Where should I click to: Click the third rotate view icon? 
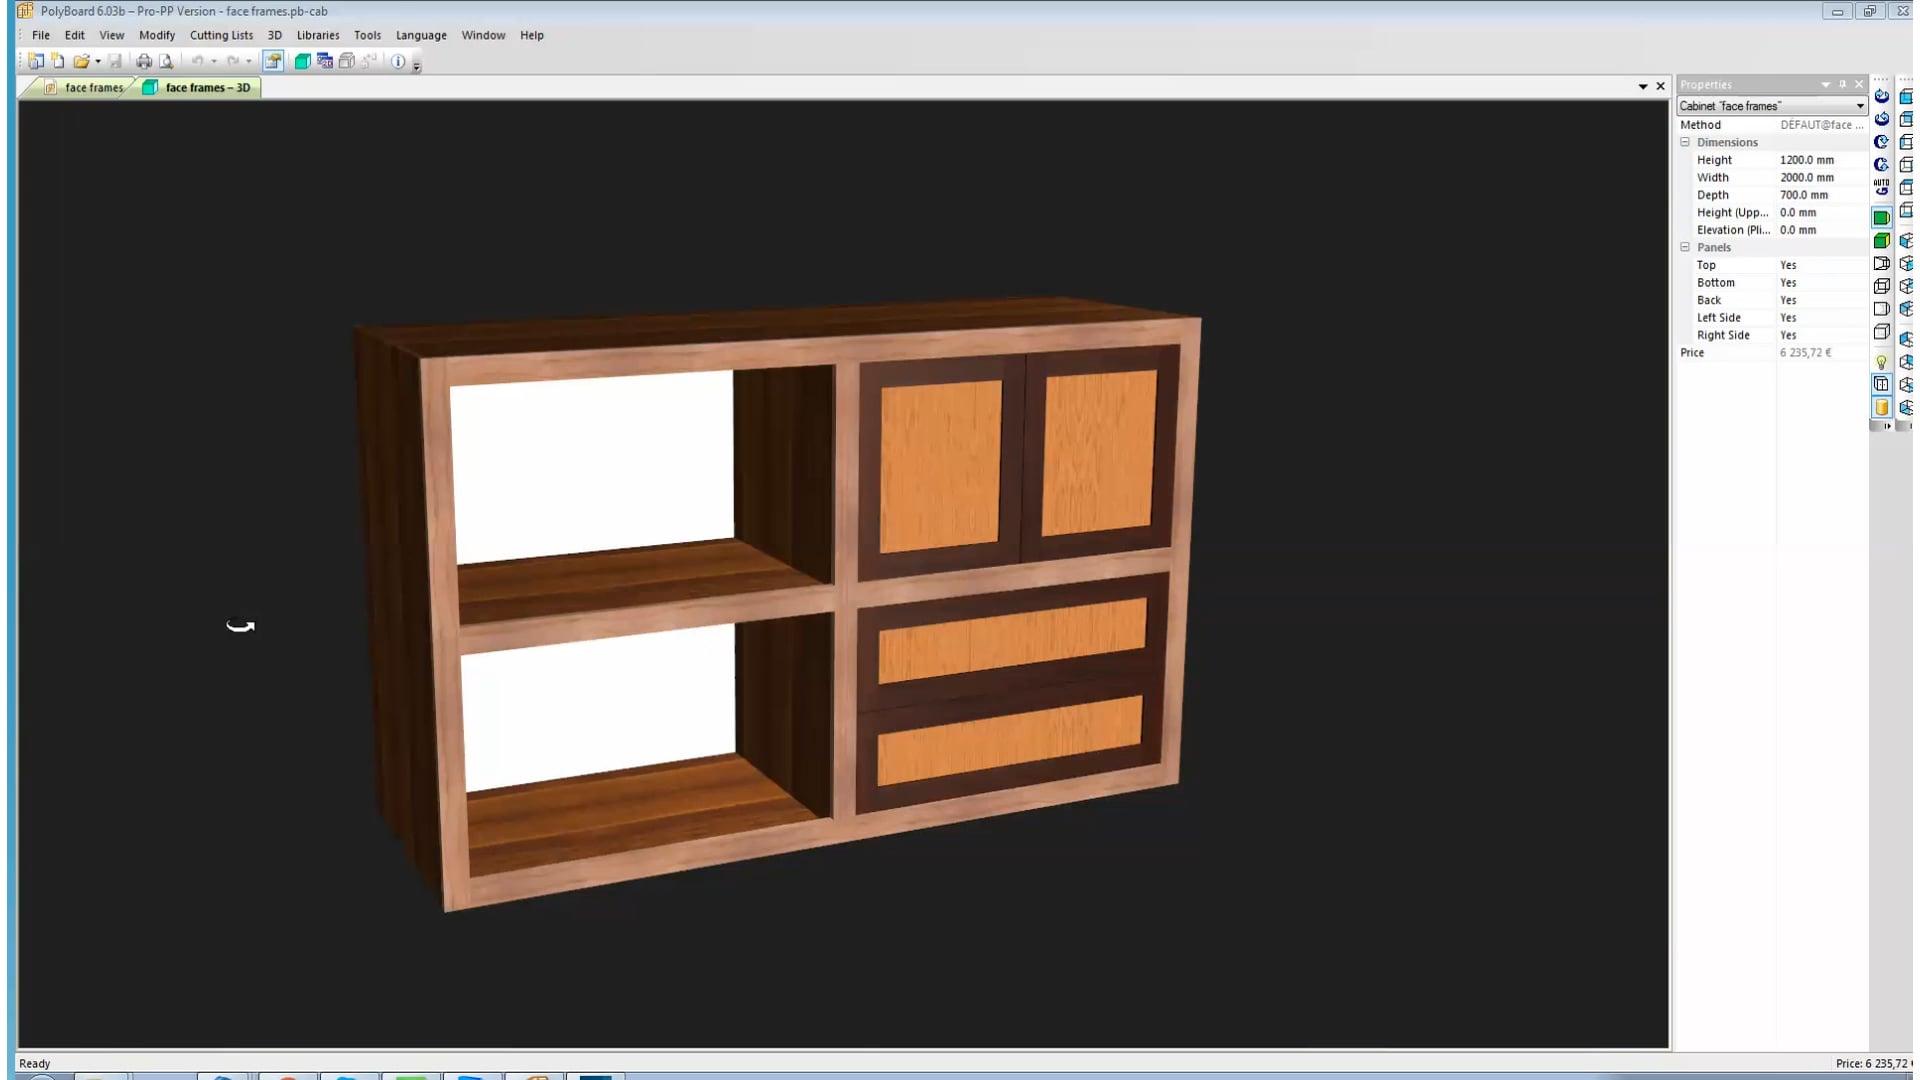point(1881,142)
